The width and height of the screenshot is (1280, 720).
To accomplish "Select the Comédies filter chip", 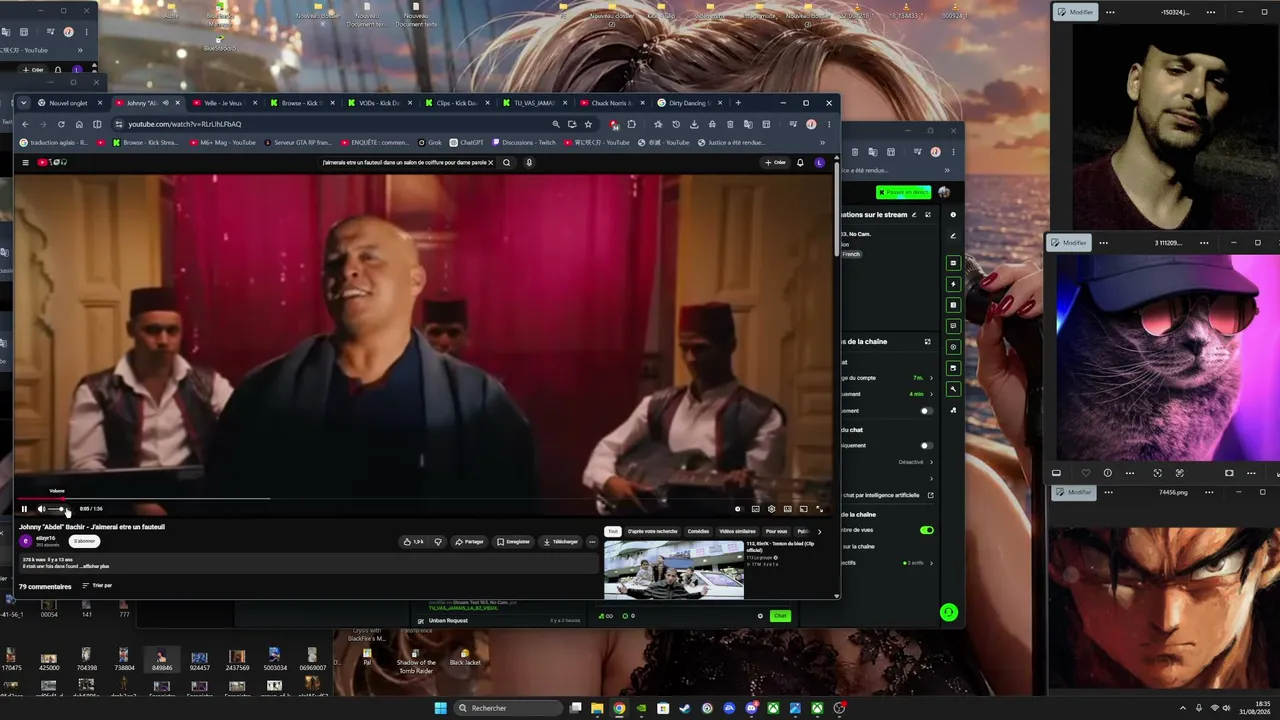I will [698, 532].
